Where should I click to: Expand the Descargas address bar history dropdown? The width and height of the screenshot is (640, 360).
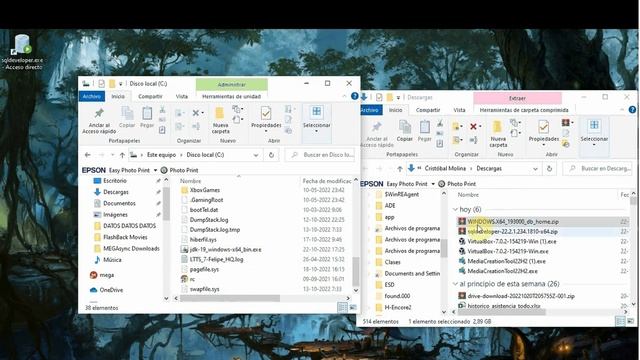(x=535, y=169)
